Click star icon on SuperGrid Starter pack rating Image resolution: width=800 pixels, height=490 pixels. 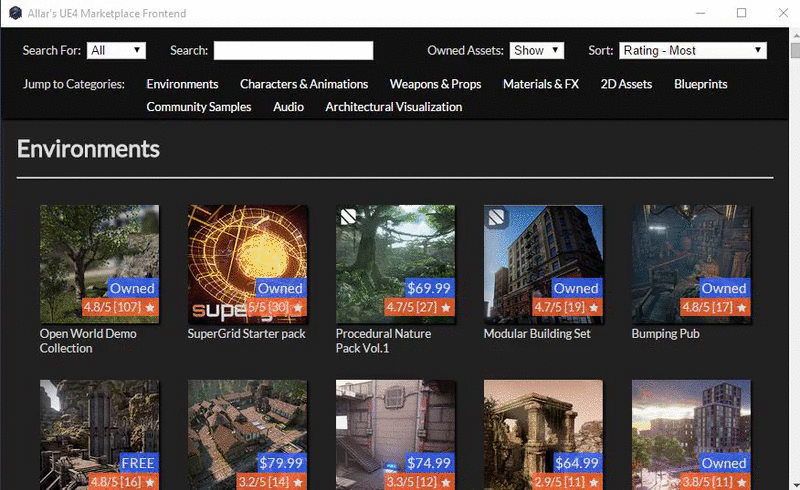tap(297, 307)
